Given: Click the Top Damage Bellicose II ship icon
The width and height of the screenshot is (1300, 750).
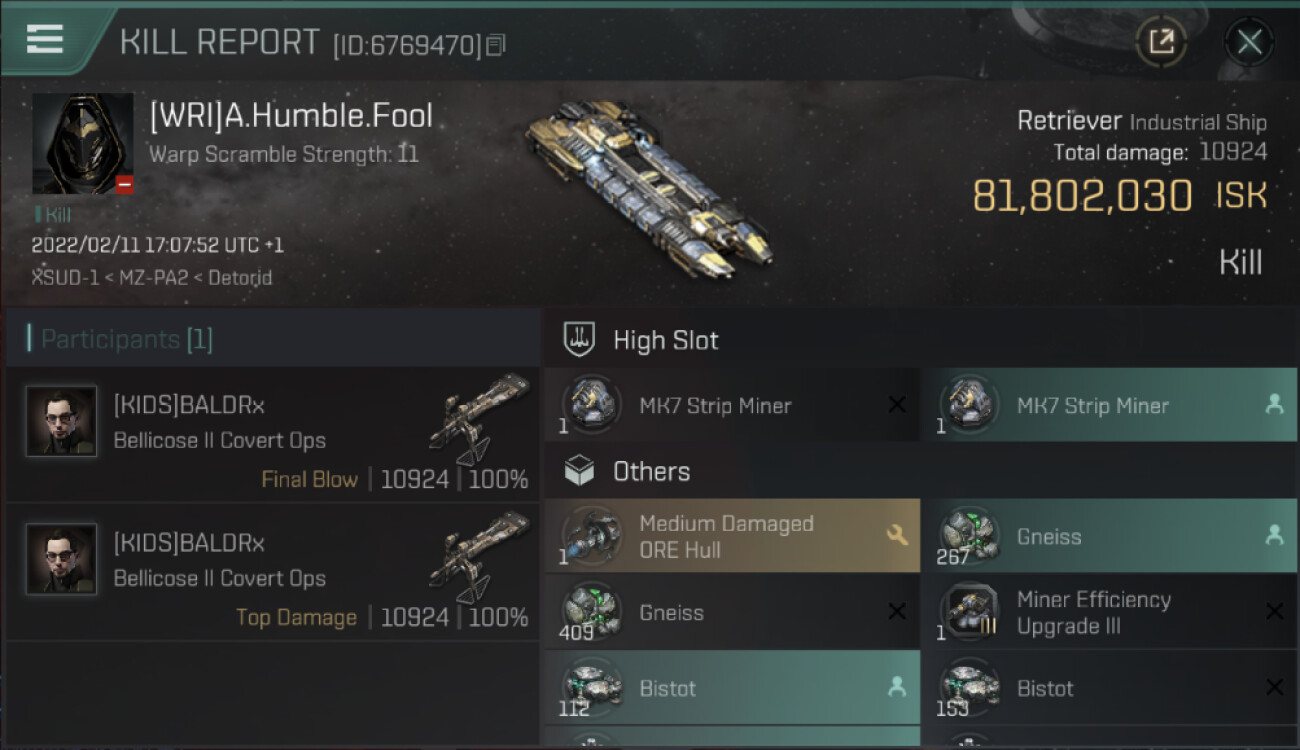Looking at the screenshot, I should [478, 556].
